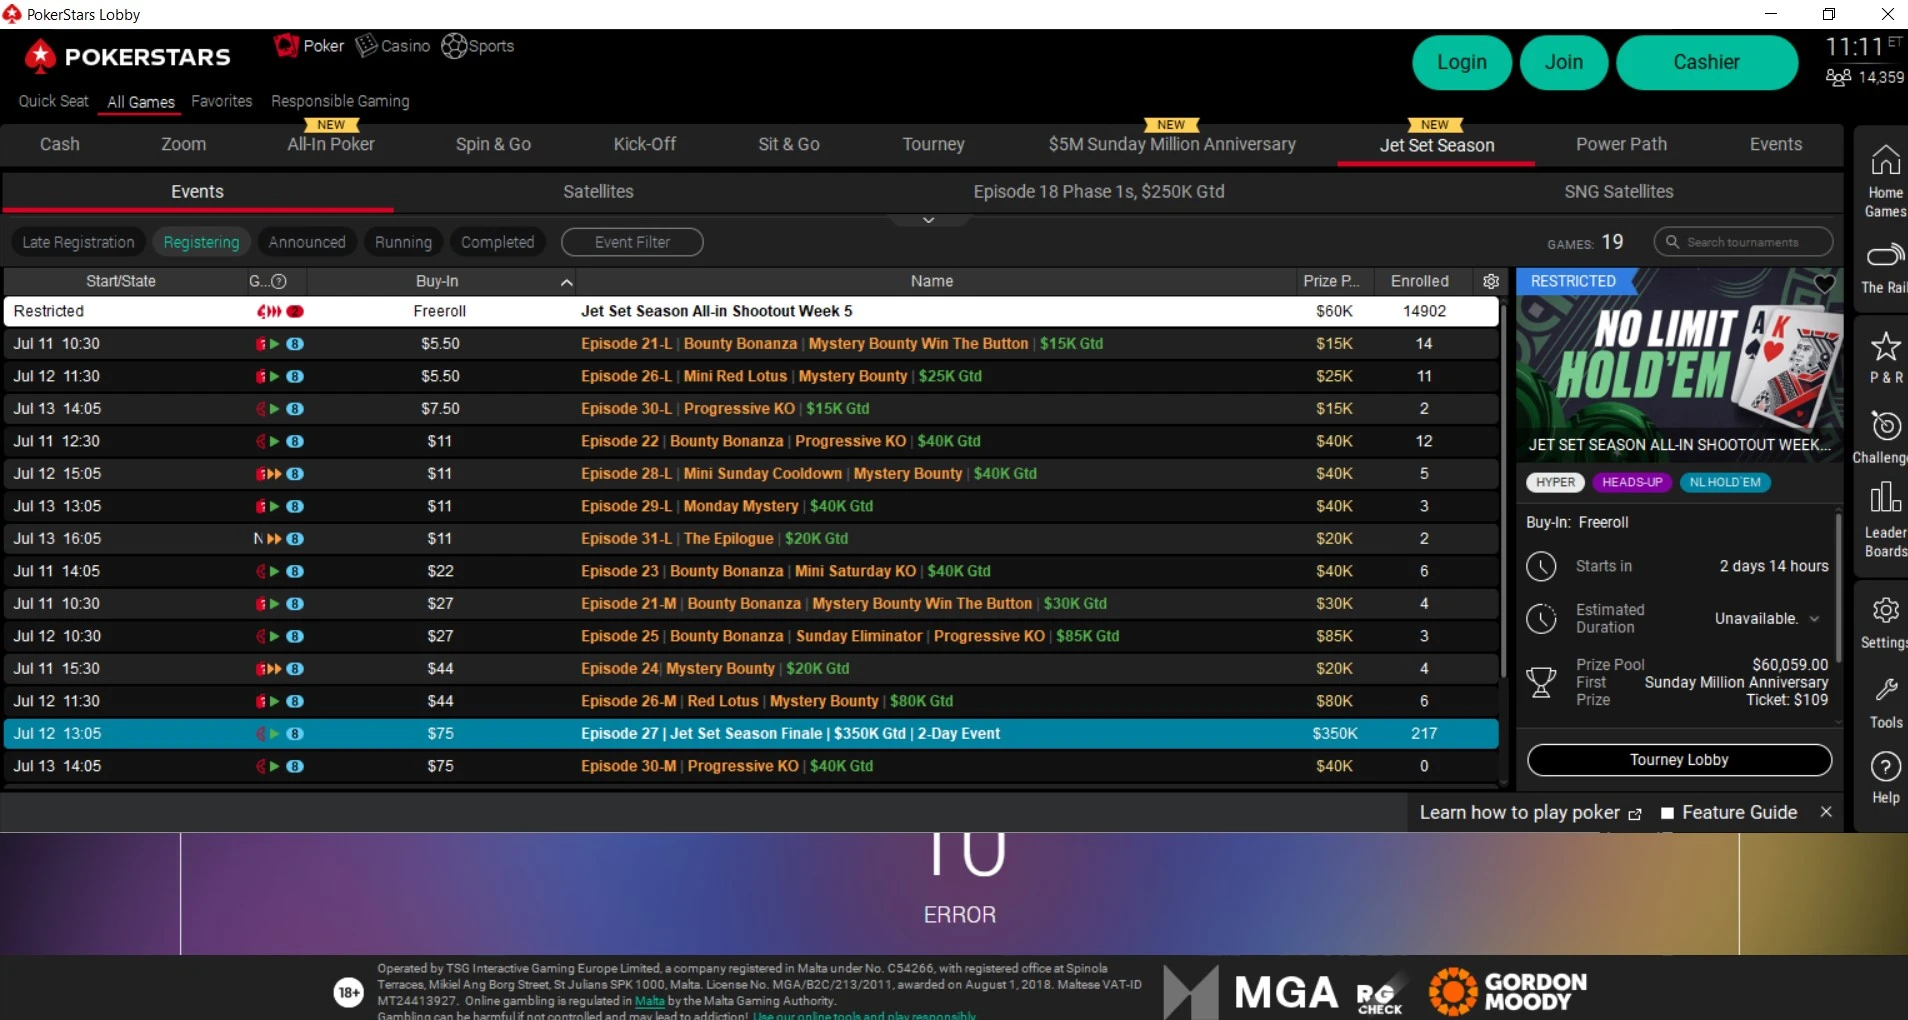The height and width of the screenshot is (1020, 1908).
Task: Toggle the Running filter chip
Action: tap(403, 242)
